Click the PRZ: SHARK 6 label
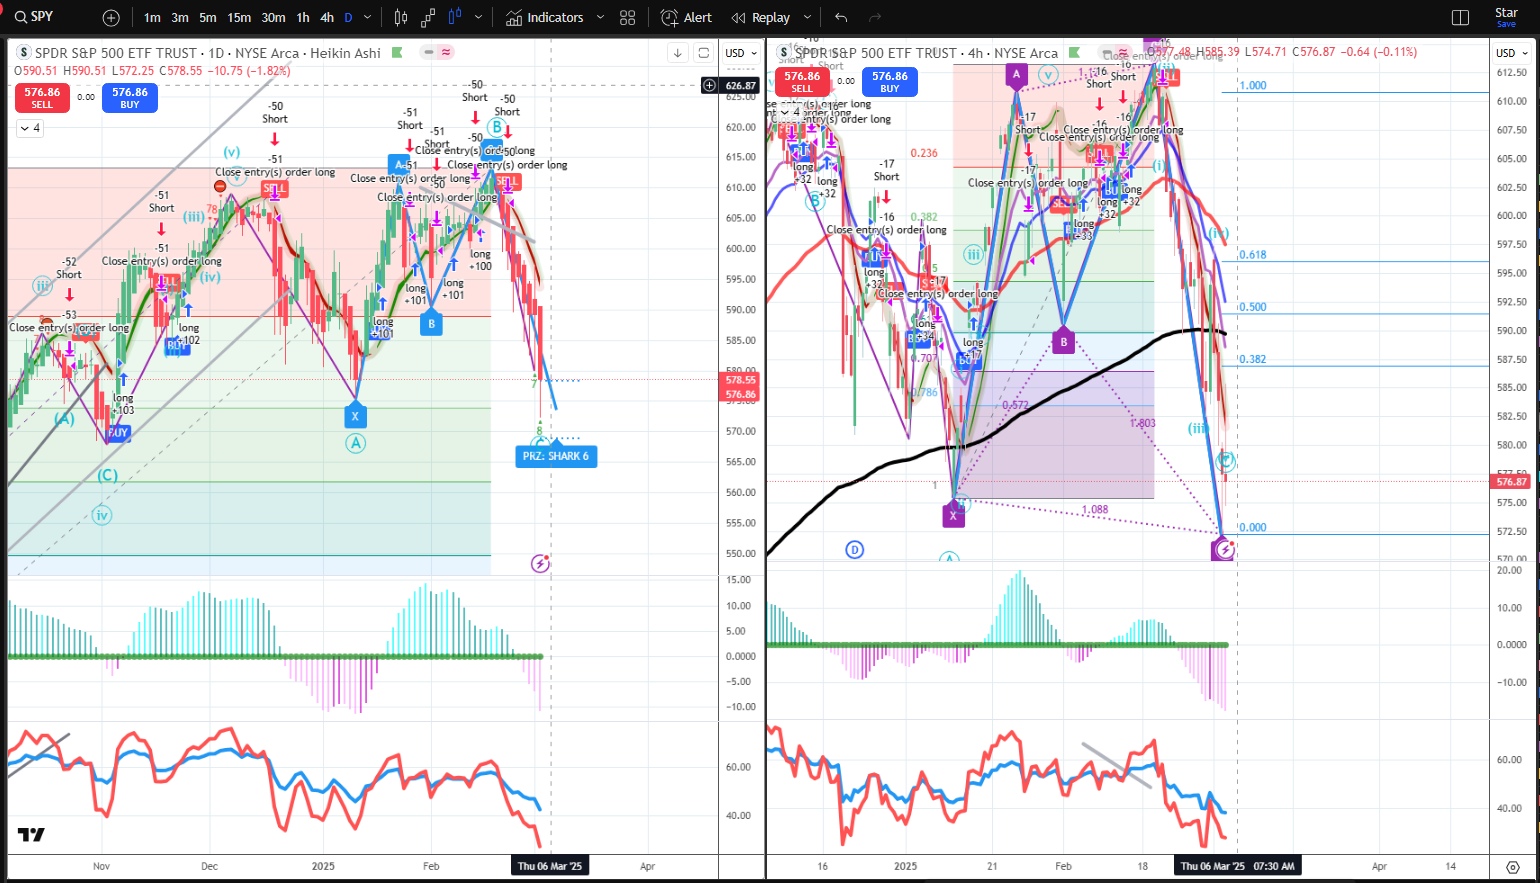 pyautogui.click(x=556, y=456)
